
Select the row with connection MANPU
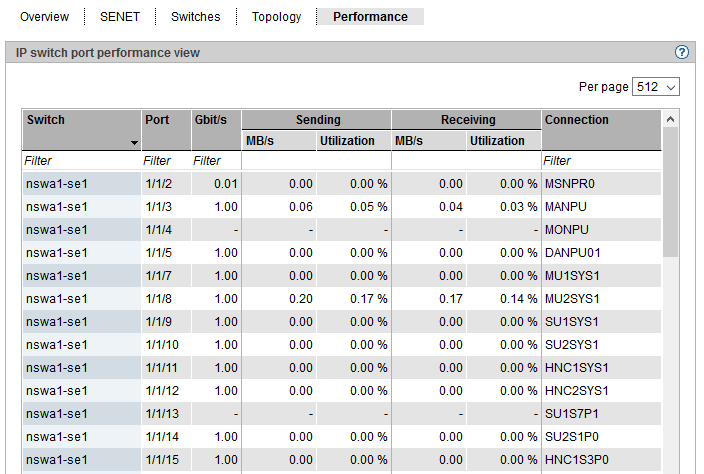point(340,207)
